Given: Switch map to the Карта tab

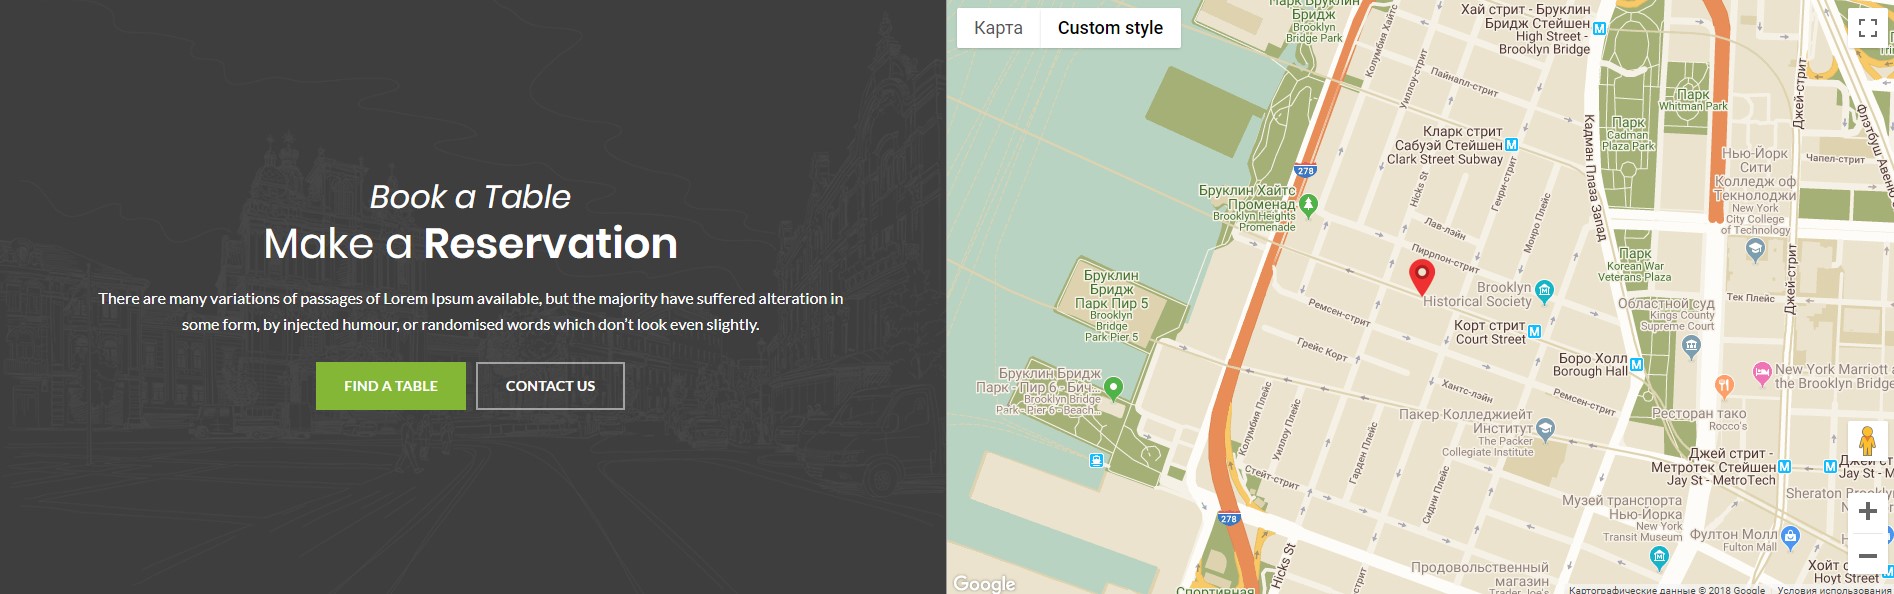Looking at the screenshot, I should point(998,28).
